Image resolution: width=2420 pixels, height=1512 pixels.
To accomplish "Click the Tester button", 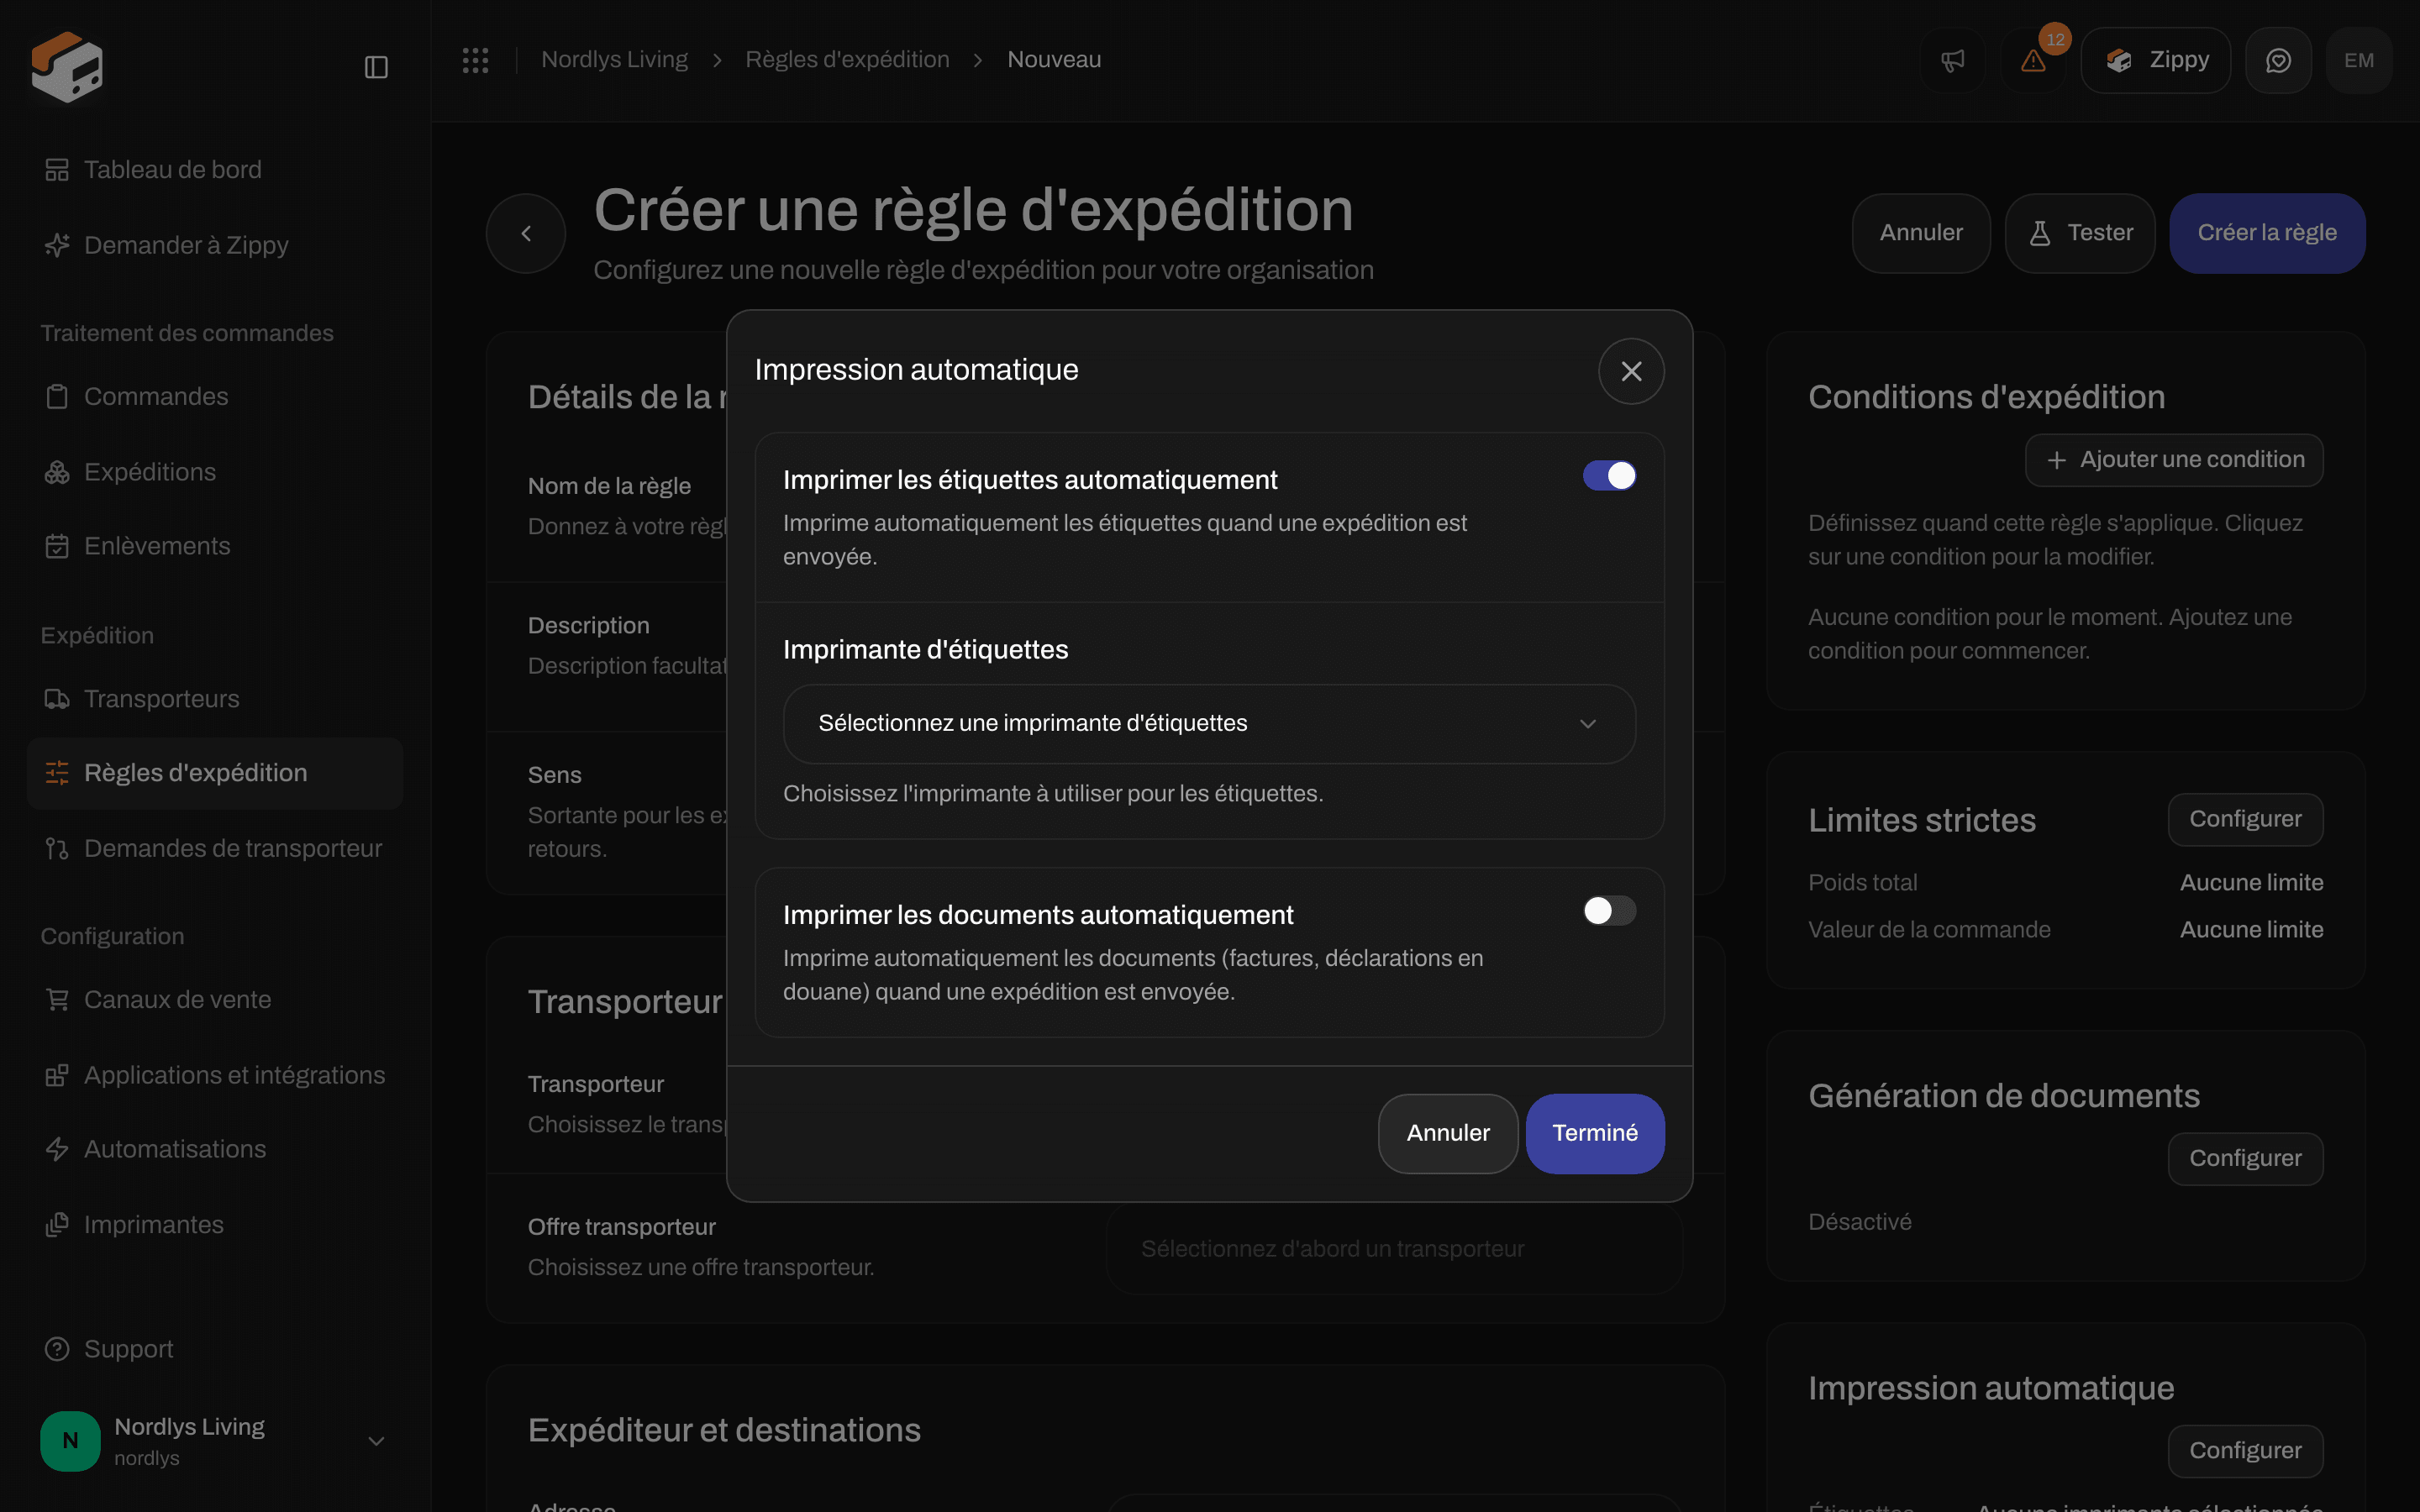I will click(2080, 233).
